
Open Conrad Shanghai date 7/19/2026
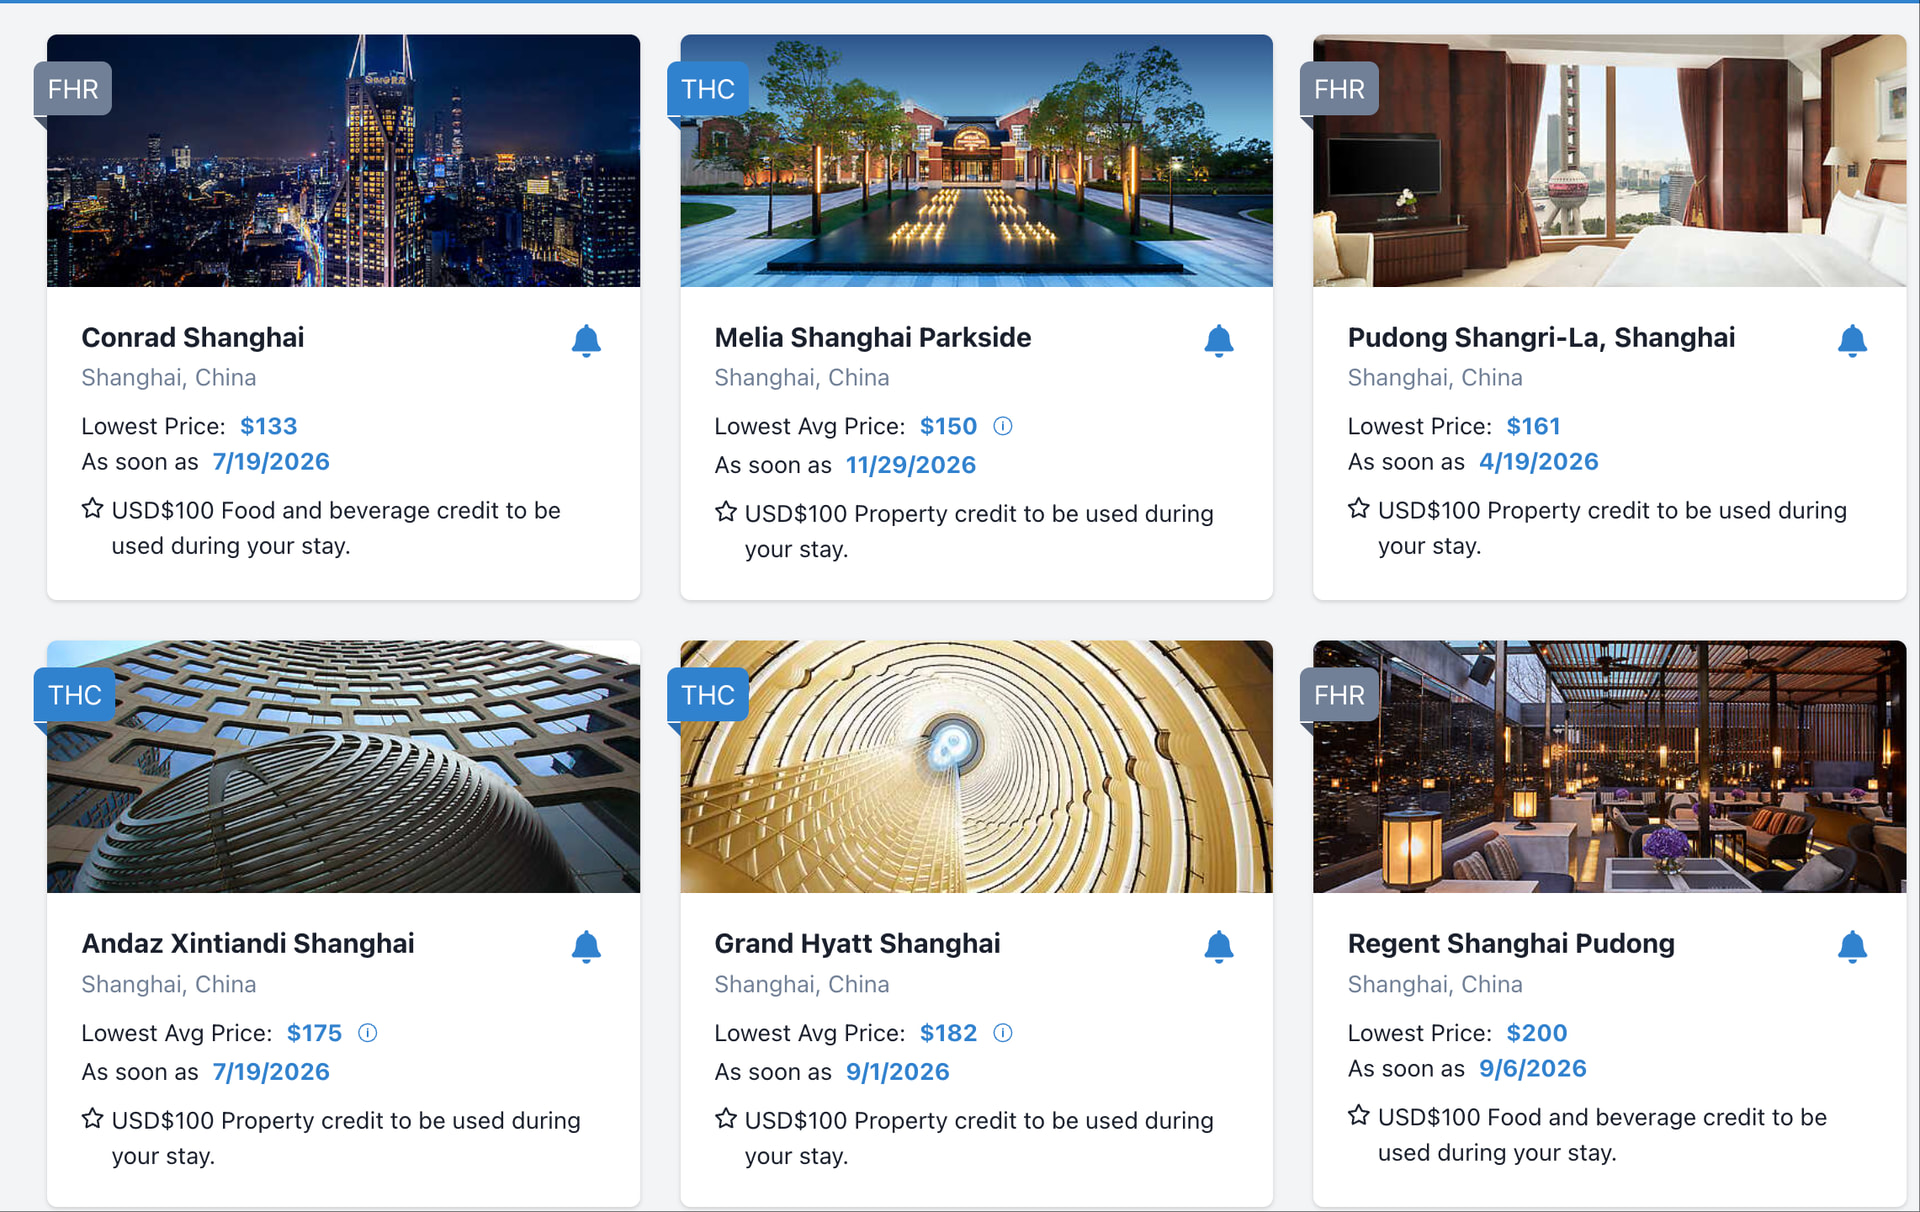(271, 462)
